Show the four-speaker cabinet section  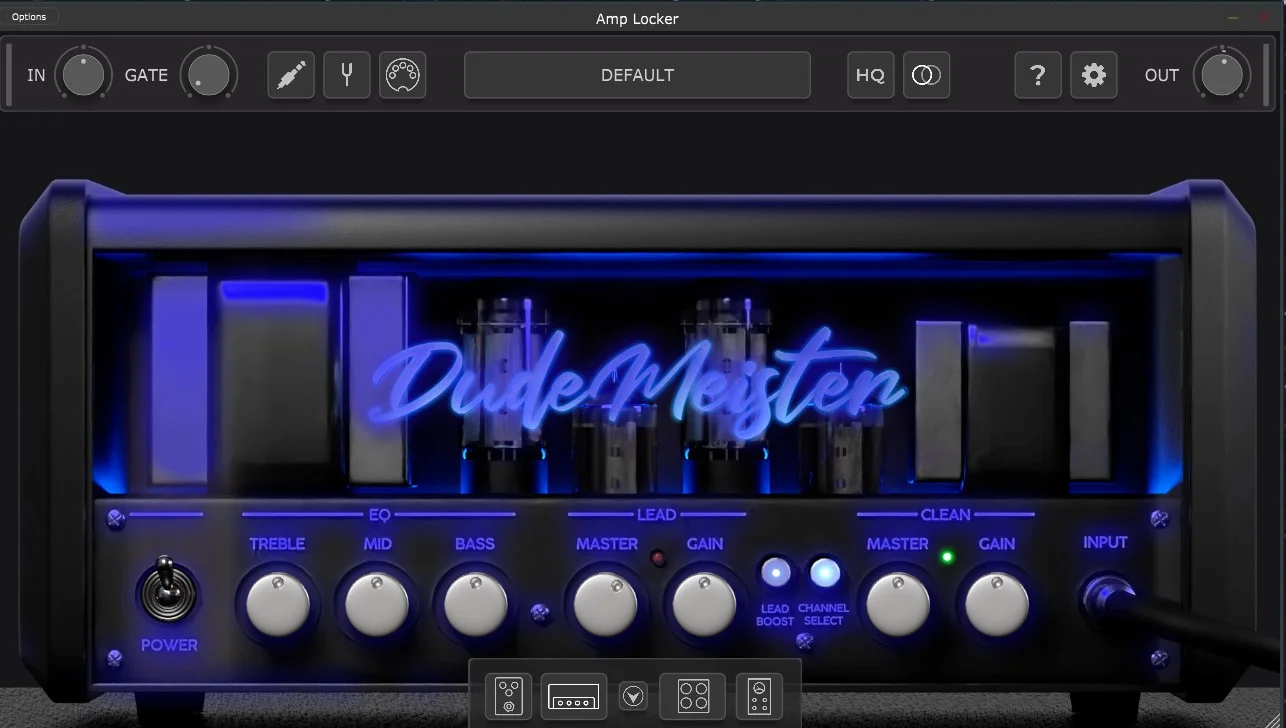coord(693,695)
